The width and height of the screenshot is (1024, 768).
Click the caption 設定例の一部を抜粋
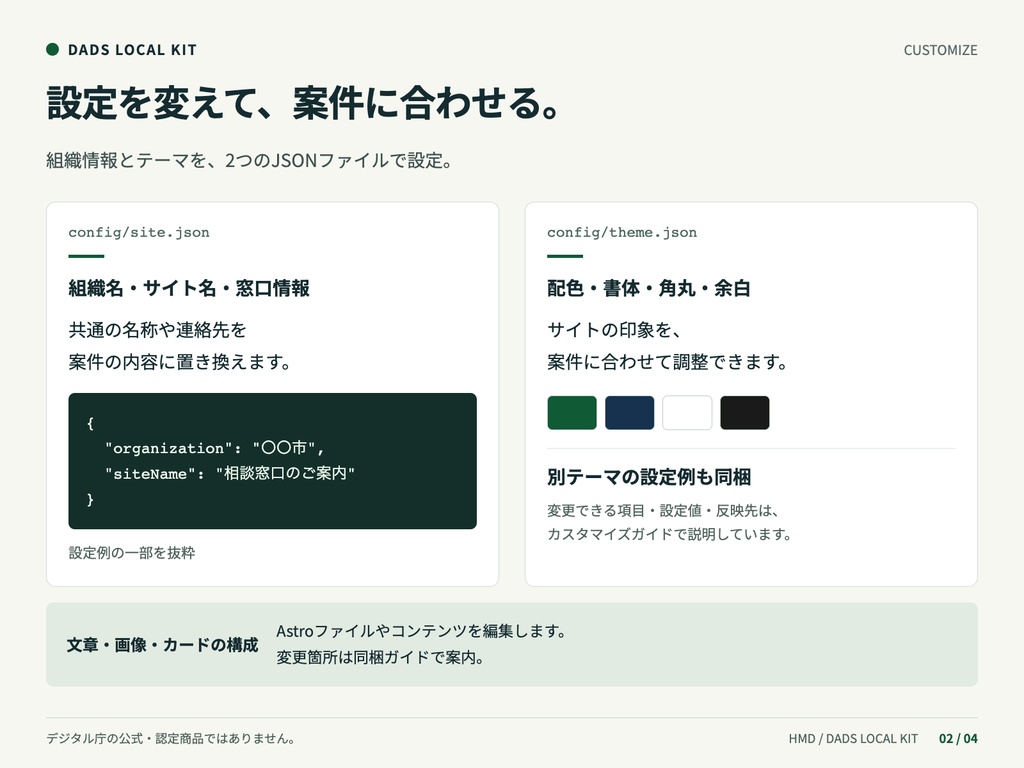pos(132,552)
